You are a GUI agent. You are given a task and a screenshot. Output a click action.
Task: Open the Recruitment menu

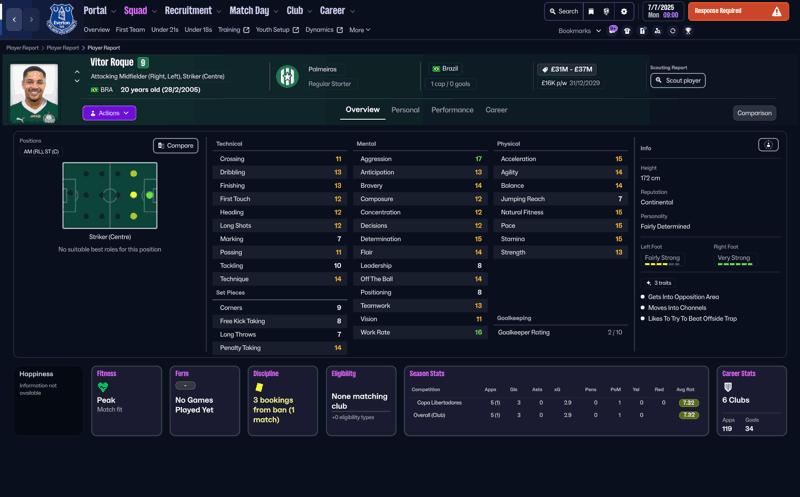coord(193,11)
